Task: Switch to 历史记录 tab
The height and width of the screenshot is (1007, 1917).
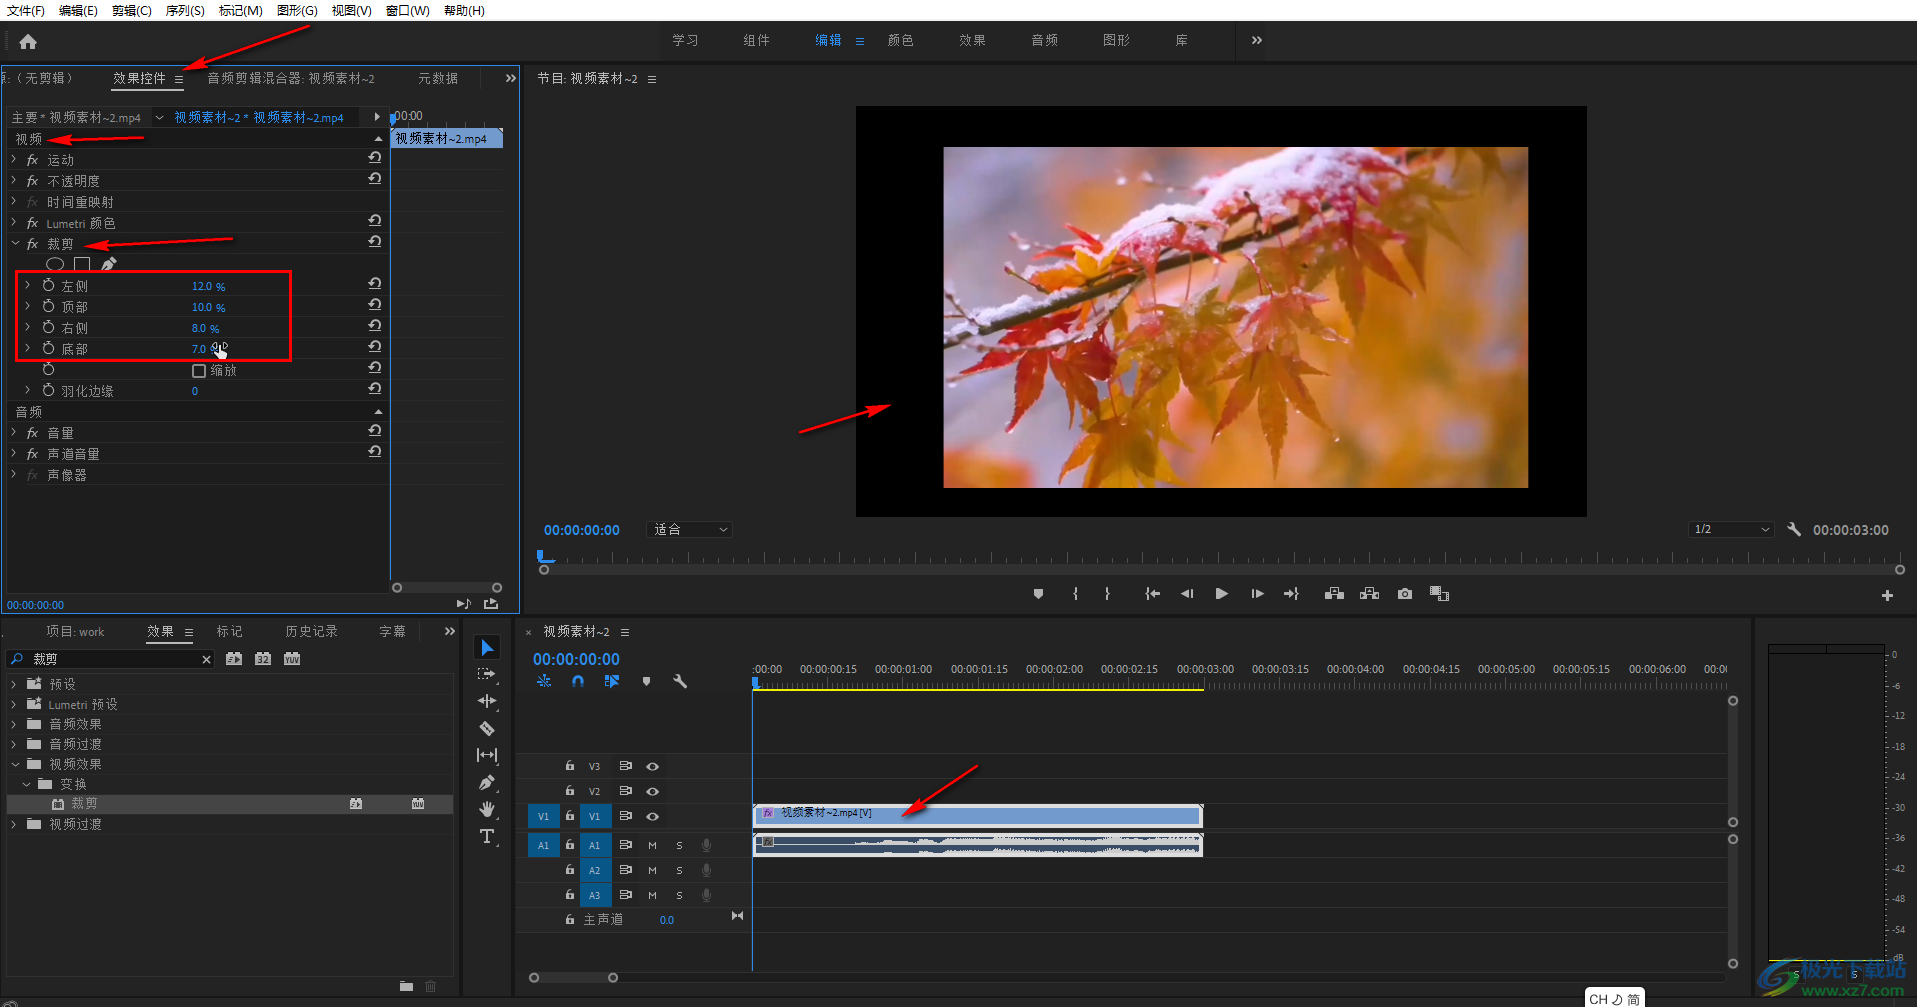Action: point(311,631)
